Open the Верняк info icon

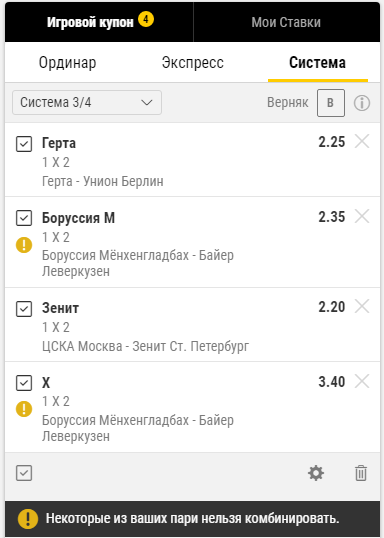362,103
